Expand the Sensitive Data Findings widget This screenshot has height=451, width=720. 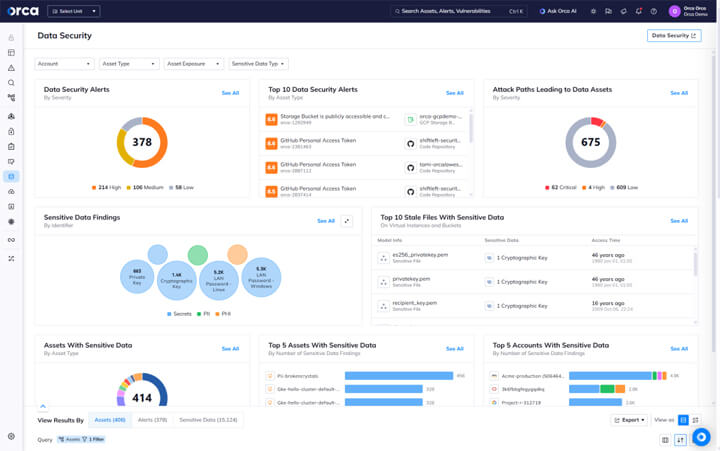point(347,221)
